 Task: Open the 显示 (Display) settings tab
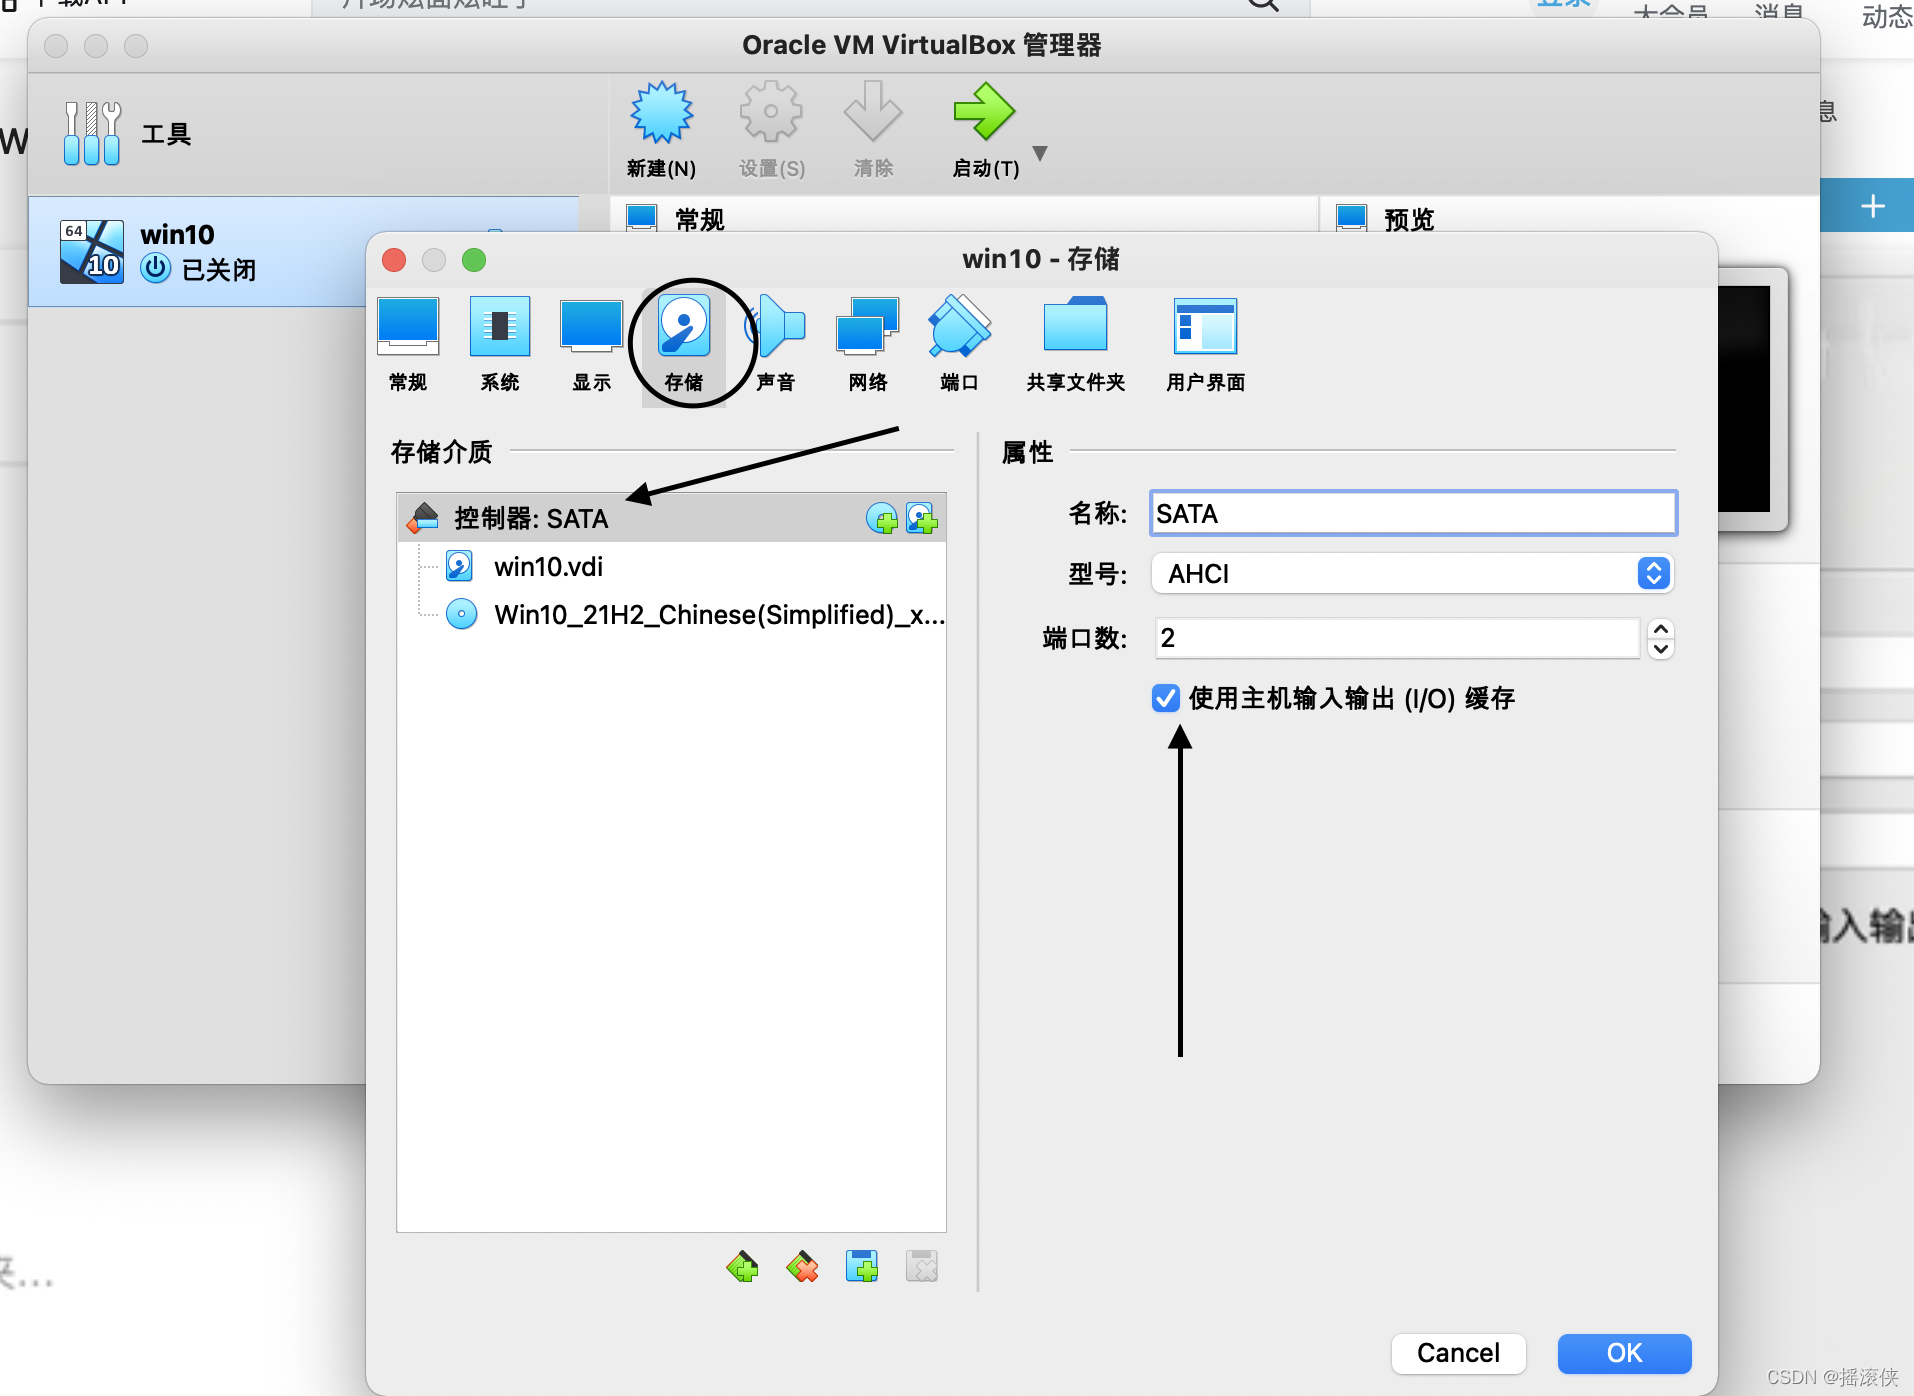coord(591,345)
